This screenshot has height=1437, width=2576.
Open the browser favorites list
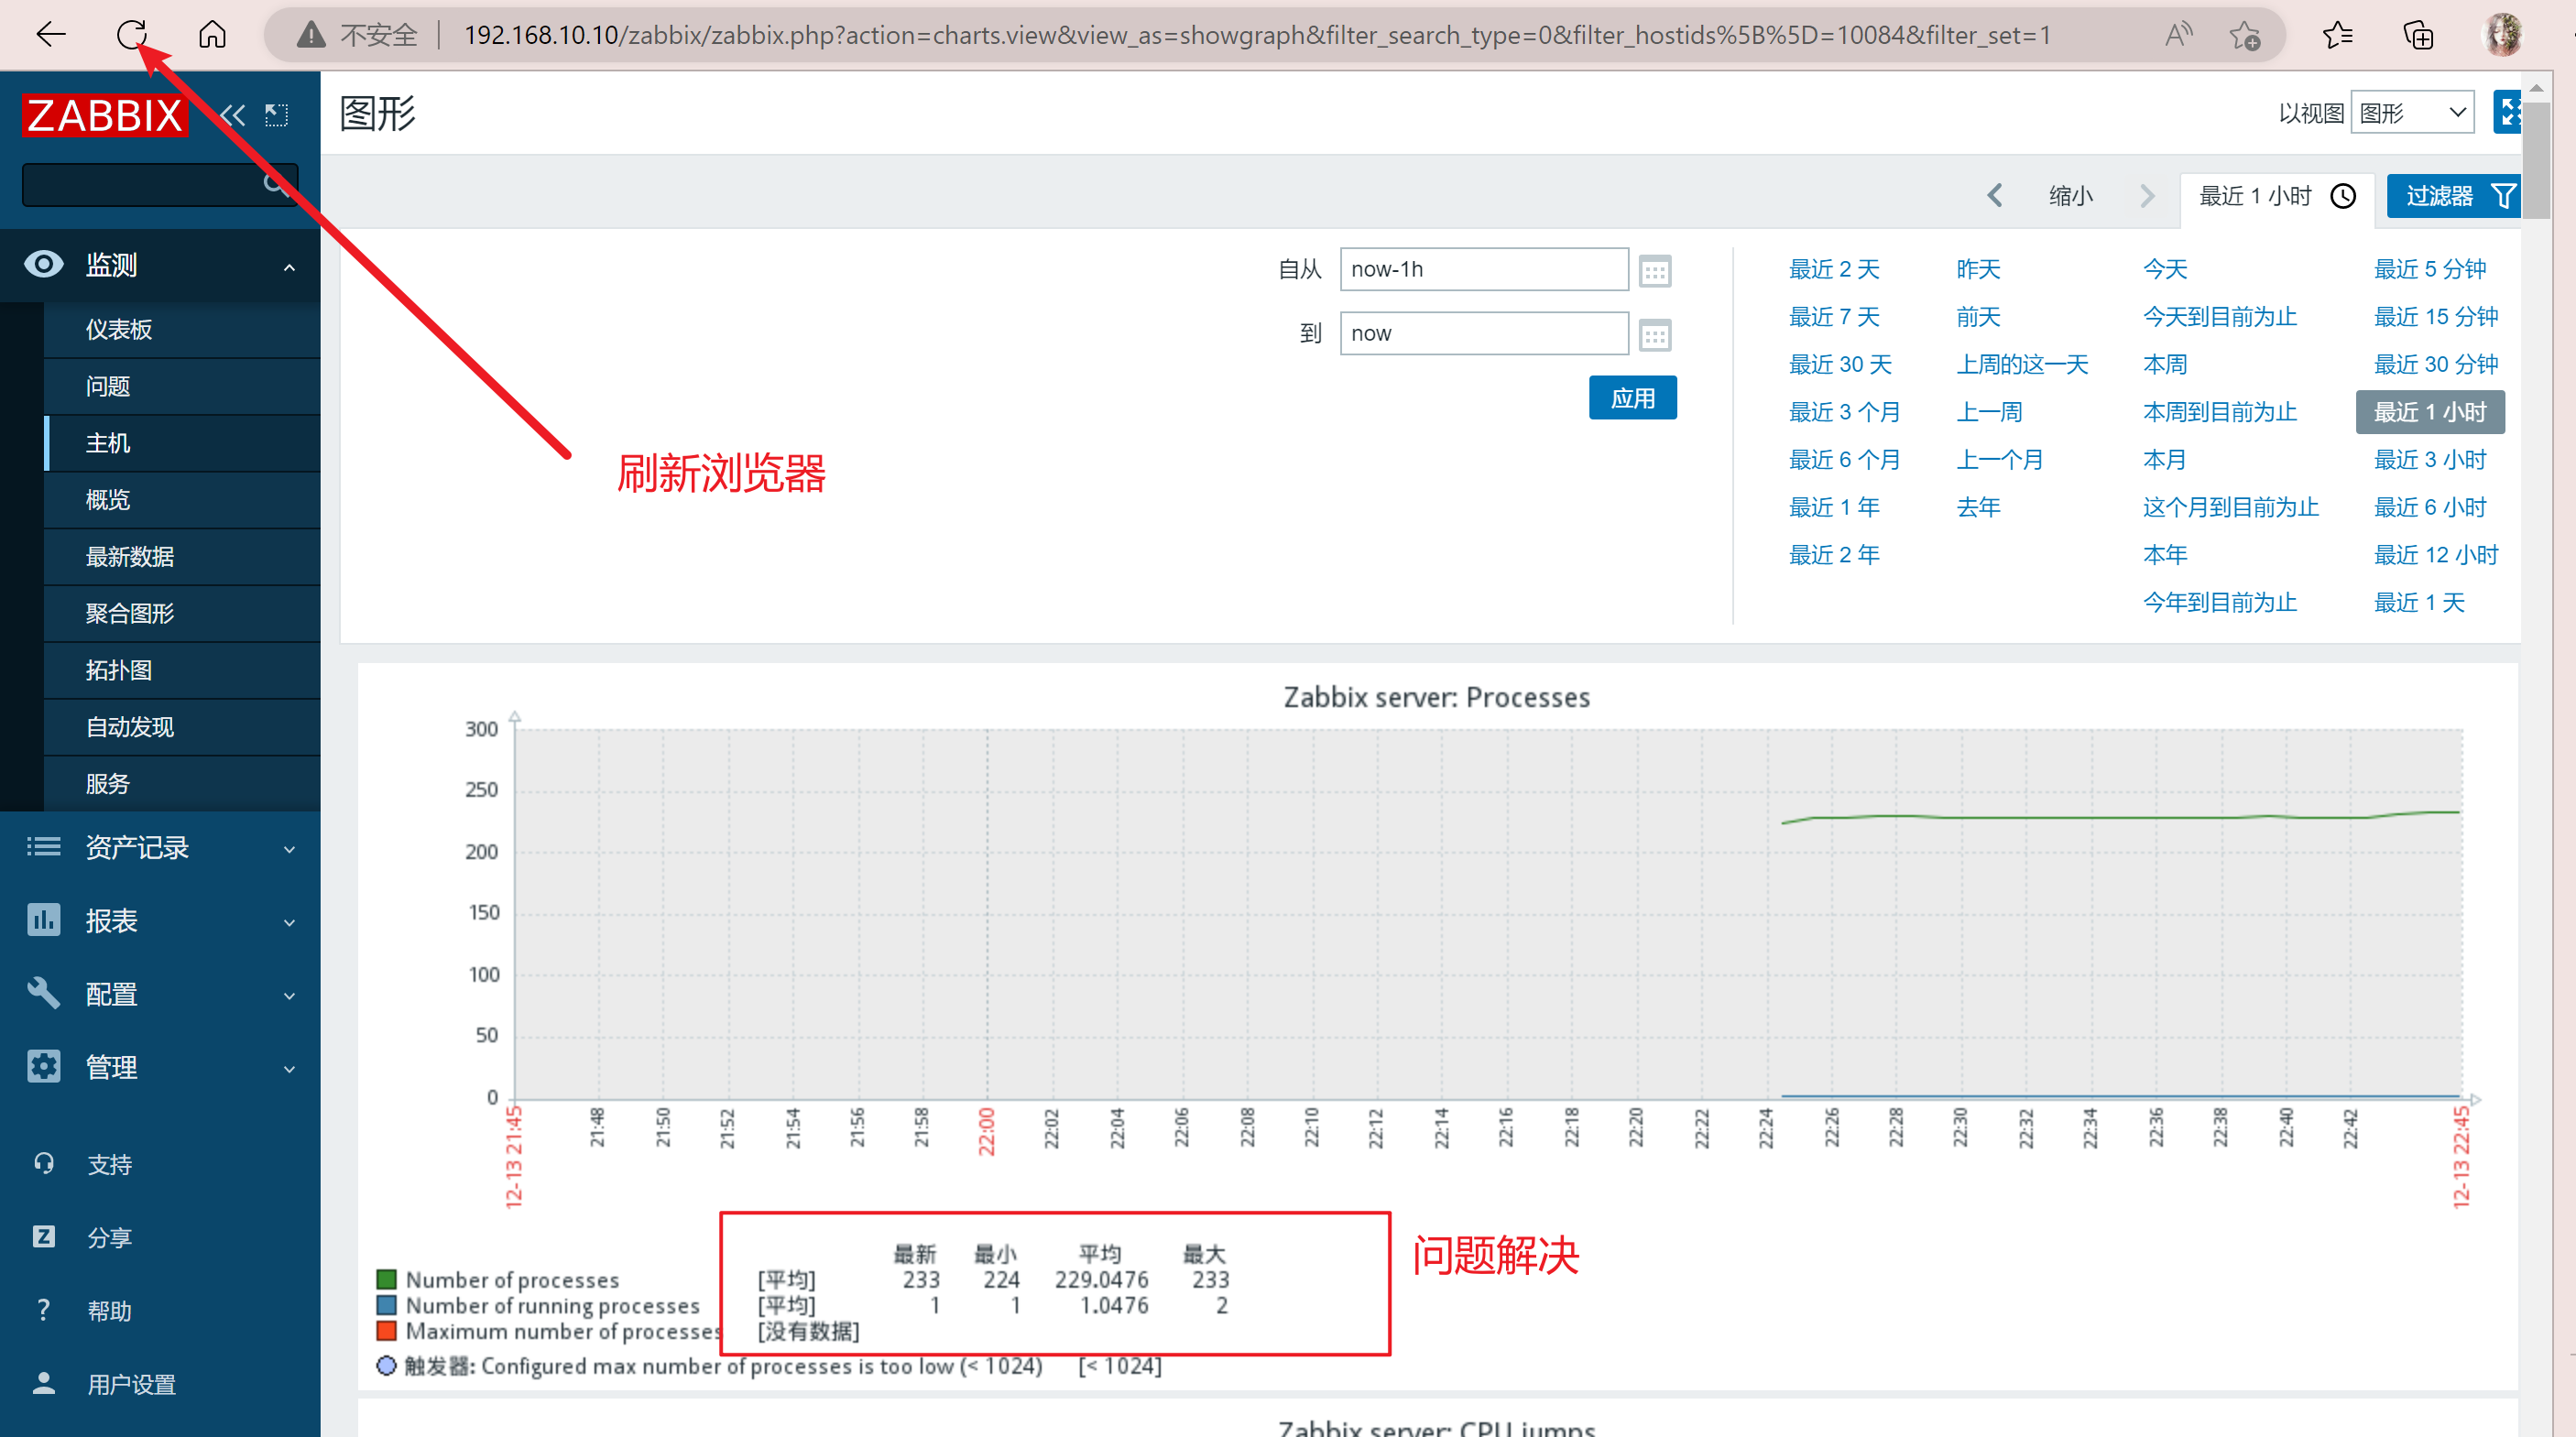coord(2337,36)
